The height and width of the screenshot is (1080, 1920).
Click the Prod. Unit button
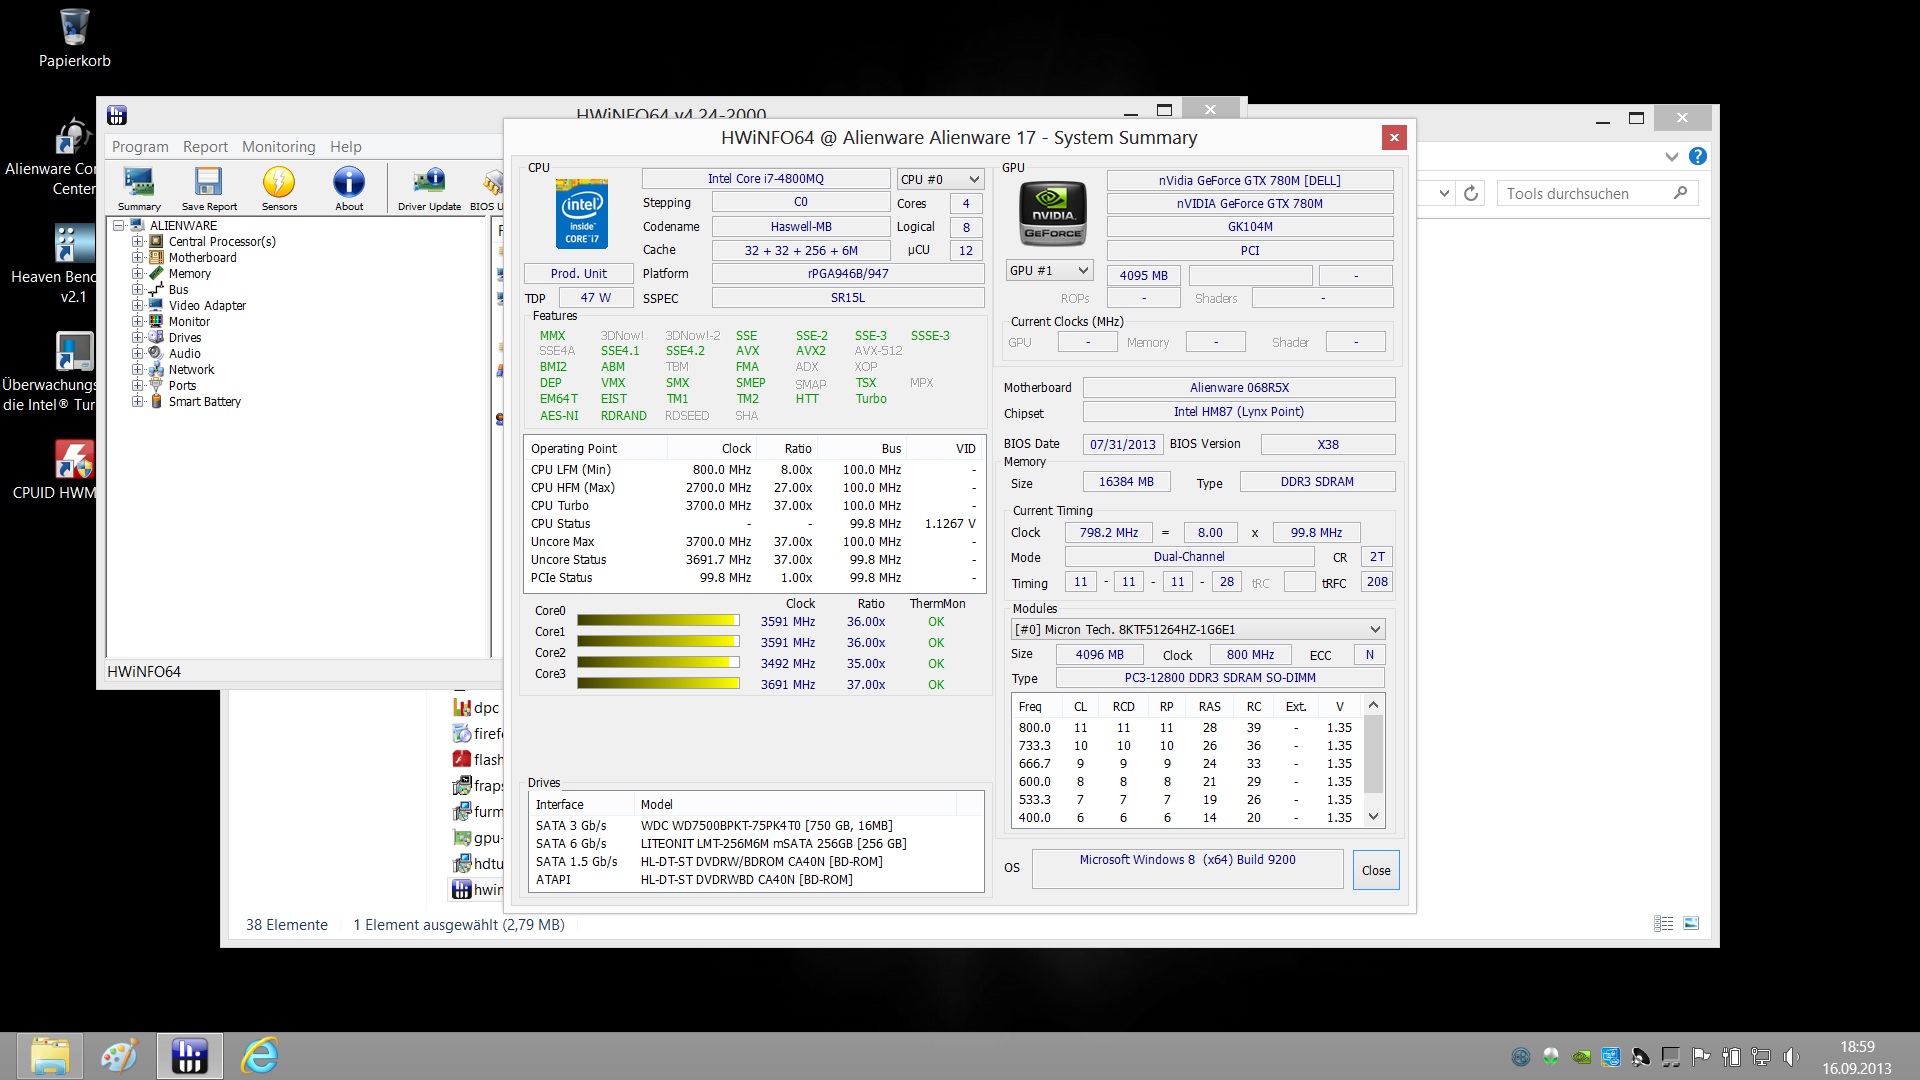point(578,274)
